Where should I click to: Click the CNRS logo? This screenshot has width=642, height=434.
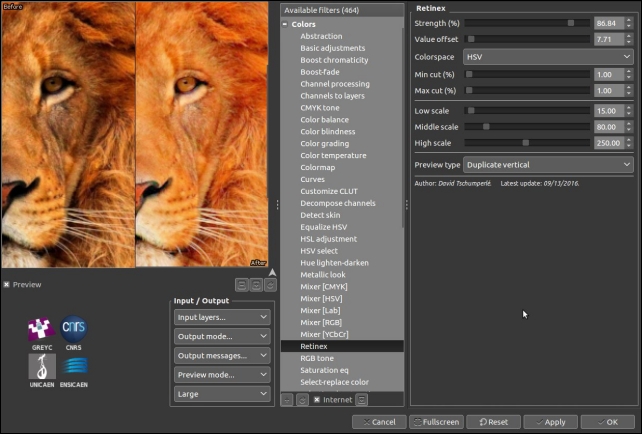74,329
